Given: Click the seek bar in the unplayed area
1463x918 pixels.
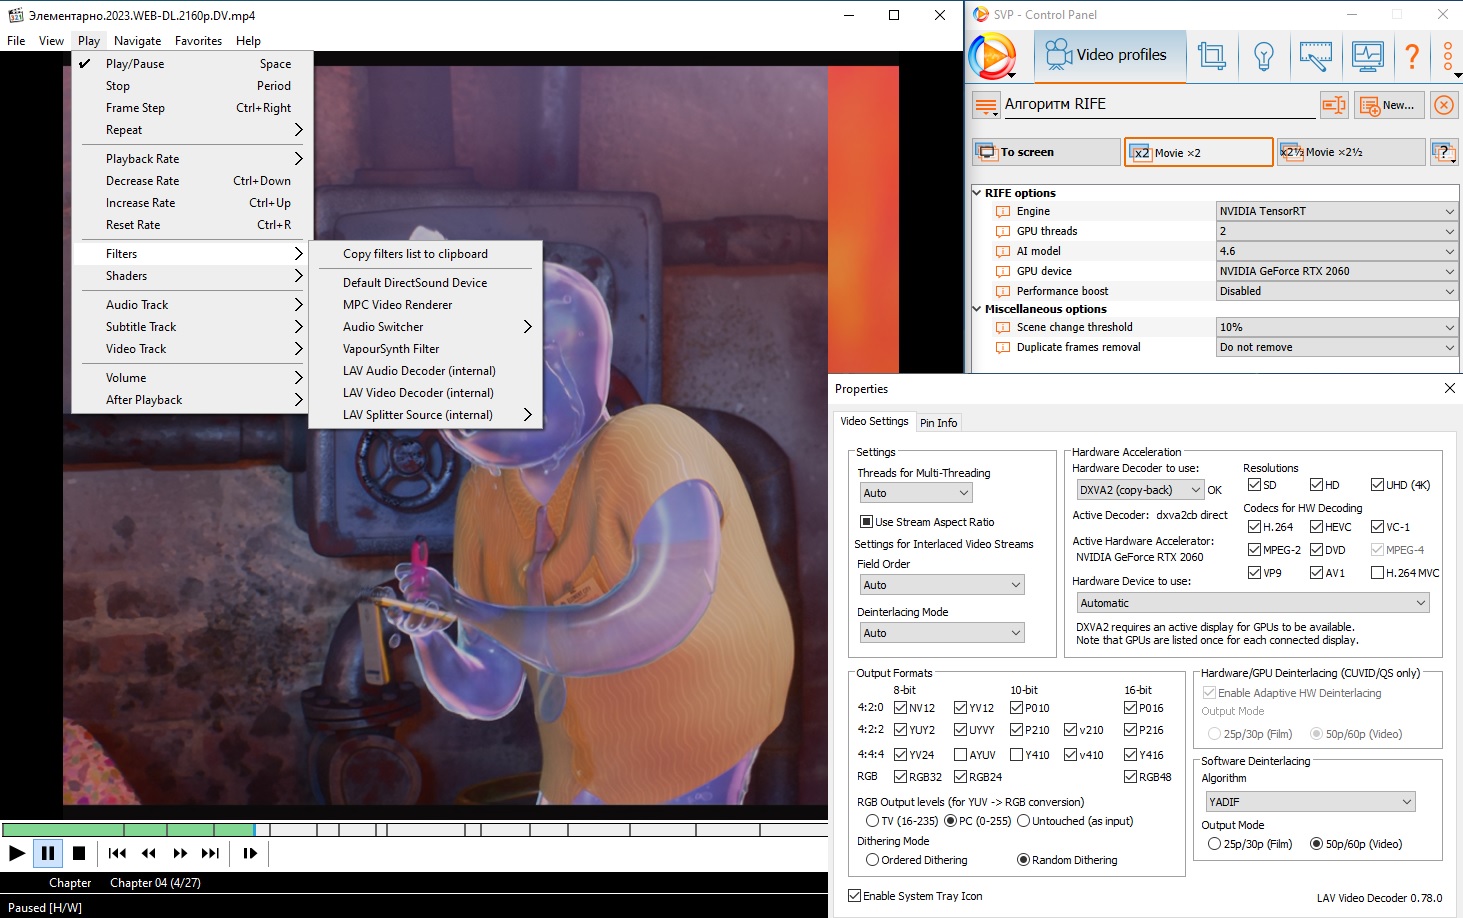Looking at the screenshot, I should point(550,829).
